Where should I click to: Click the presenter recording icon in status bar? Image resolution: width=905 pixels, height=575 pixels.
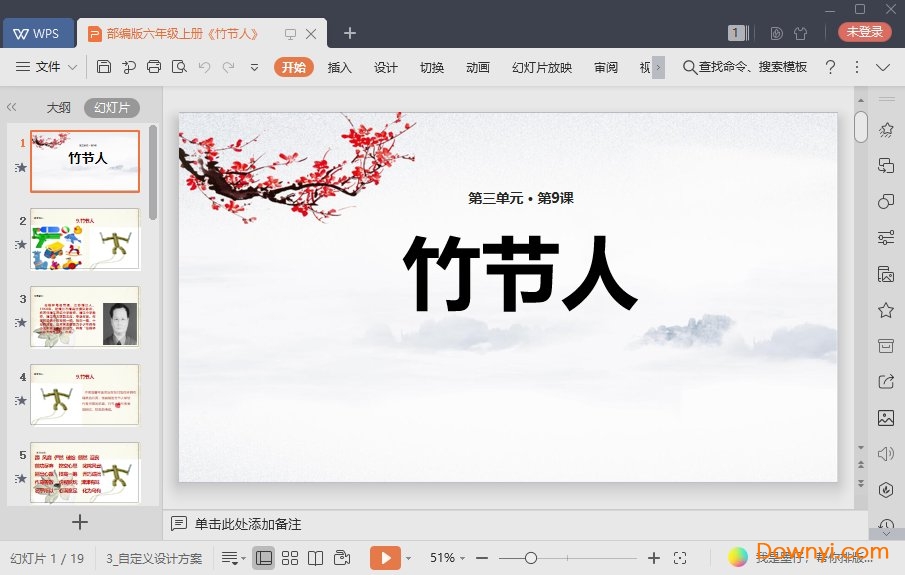[342, 558]
